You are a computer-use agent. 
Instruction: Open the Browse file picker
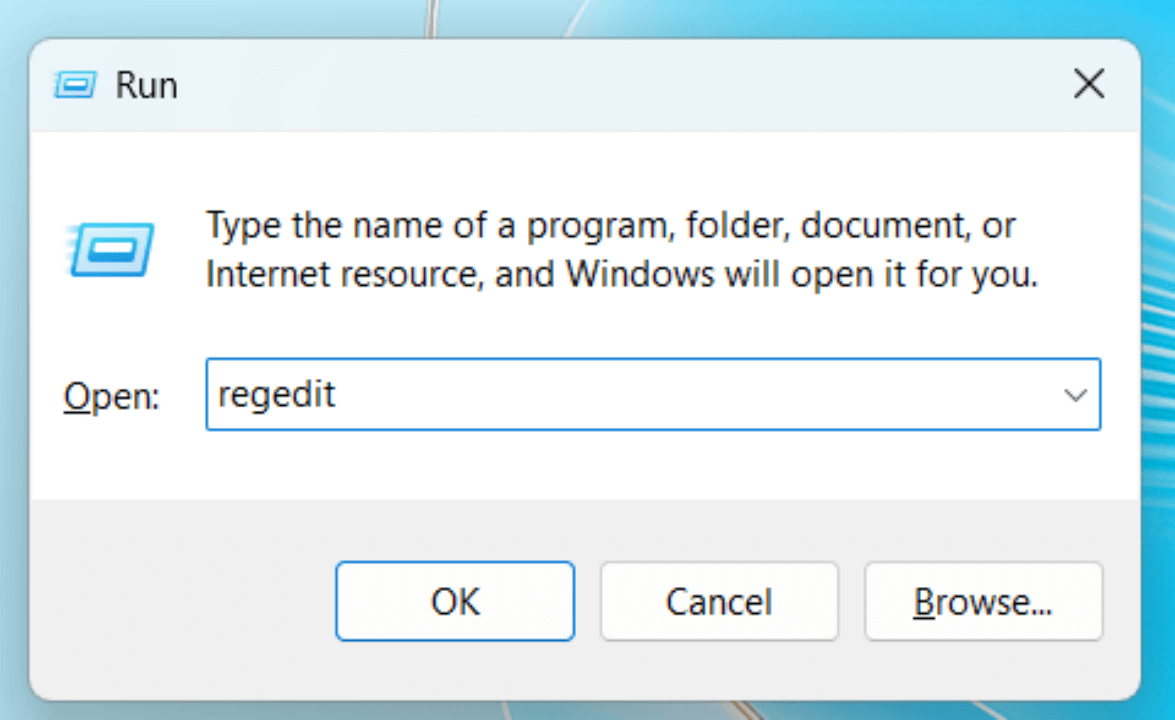tap(983, 601)
